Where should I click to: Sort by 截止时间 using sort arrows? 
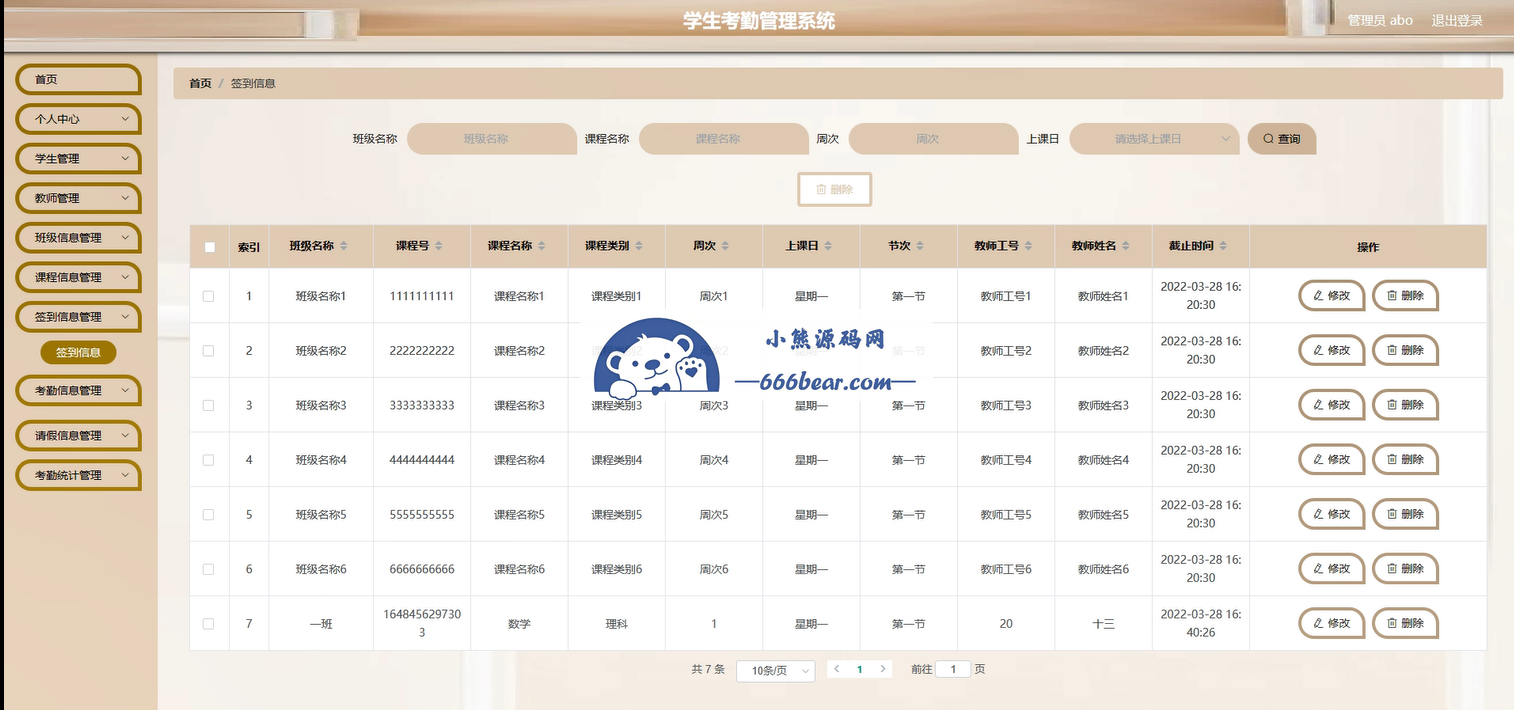[x=1223, y=246]
